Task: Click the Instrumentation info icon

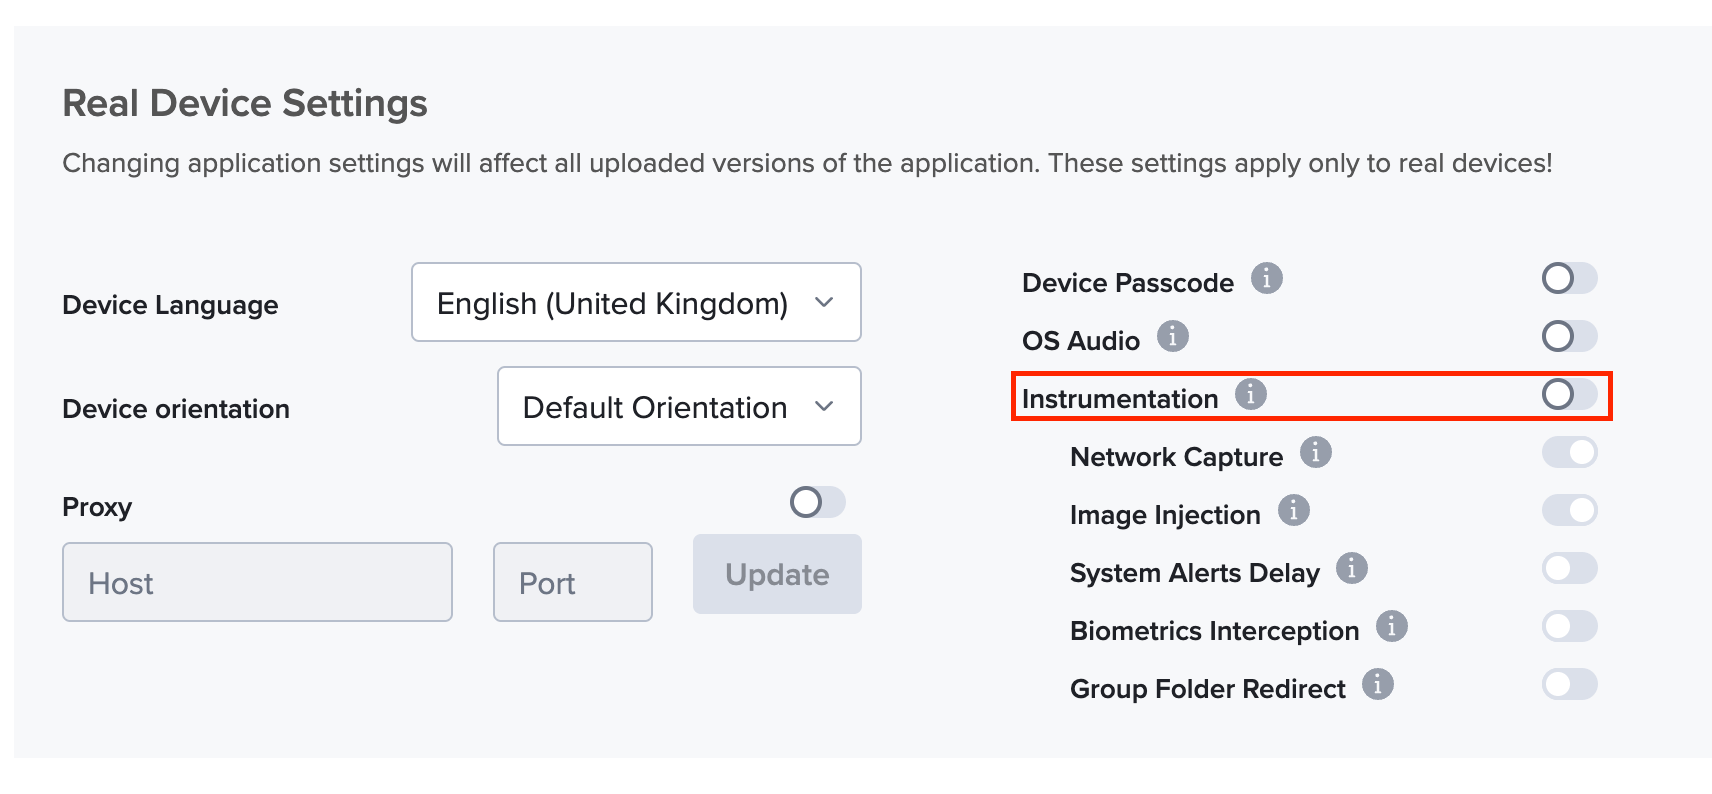Action: (x=1250, y=394)
